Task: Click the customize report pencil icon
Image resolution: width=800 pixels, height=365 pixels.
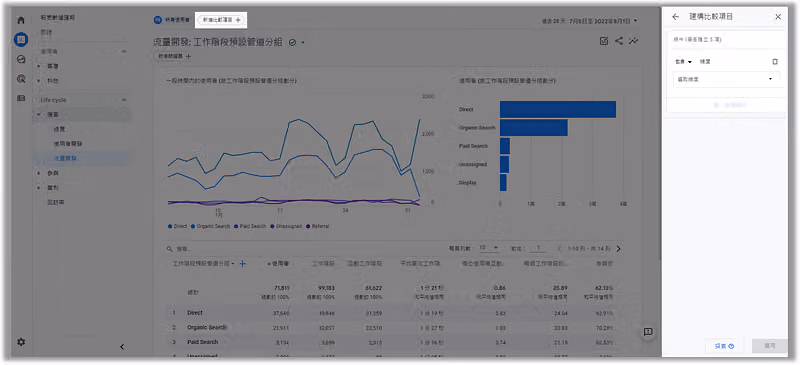Action: point(604,41)
